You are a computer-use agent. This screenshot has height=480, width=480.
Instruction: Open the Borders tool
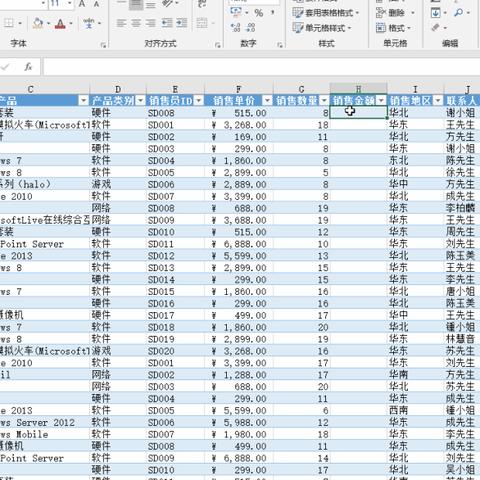(x=9, y=23)
